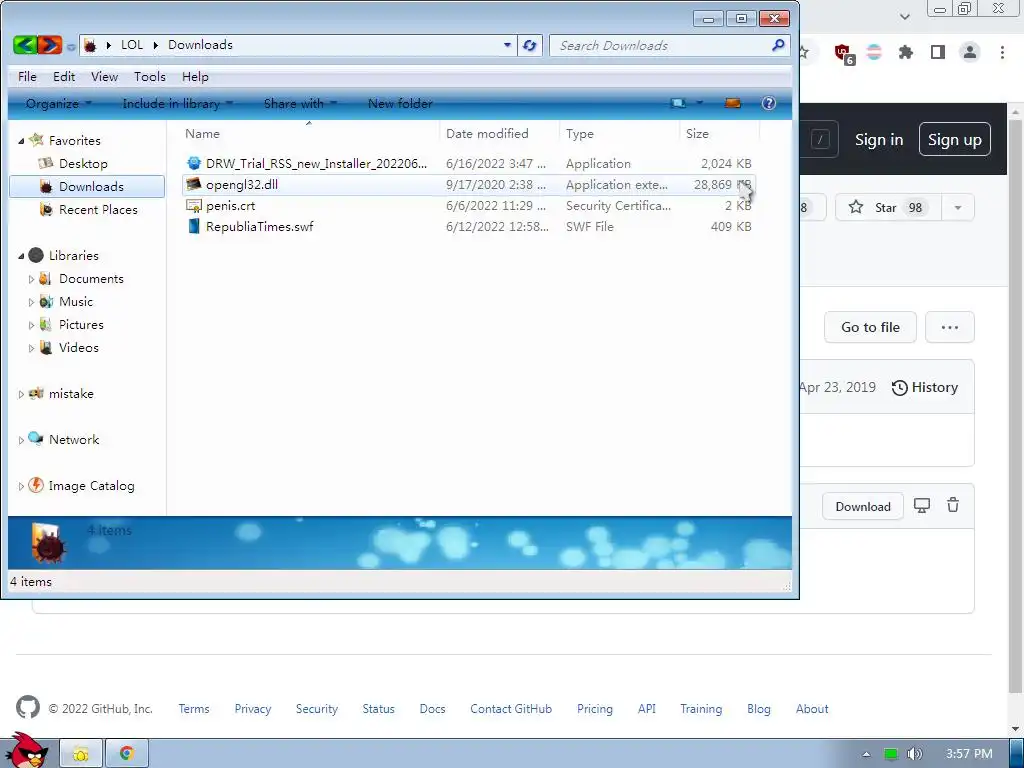This screenshot has width=1024, height=768.
Task: Click the search magnifier in Explorer
Action: [778, 45]
